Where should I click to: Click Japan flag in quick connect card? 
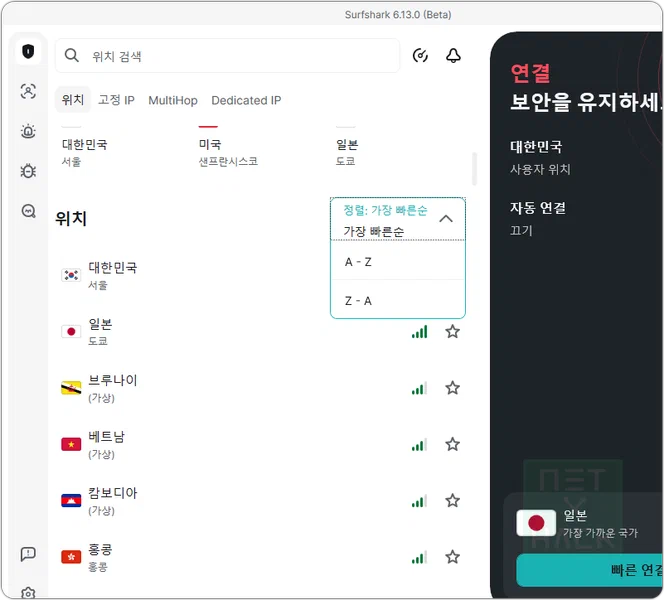(x=536, y=523)
